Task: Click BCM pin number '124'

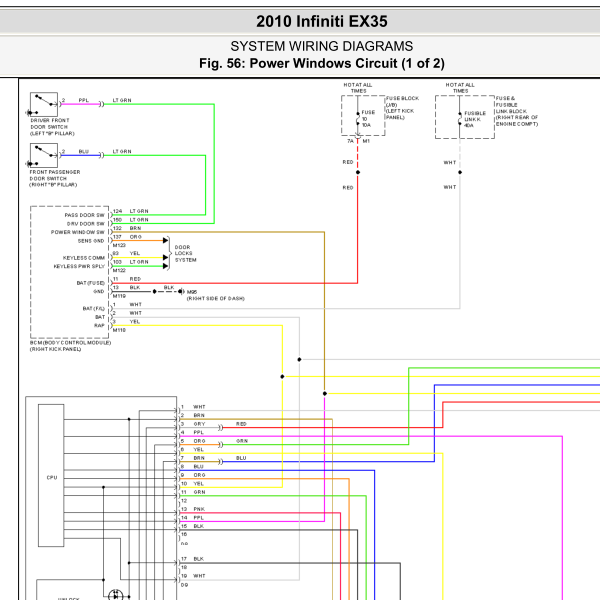Action: point(117,211)
